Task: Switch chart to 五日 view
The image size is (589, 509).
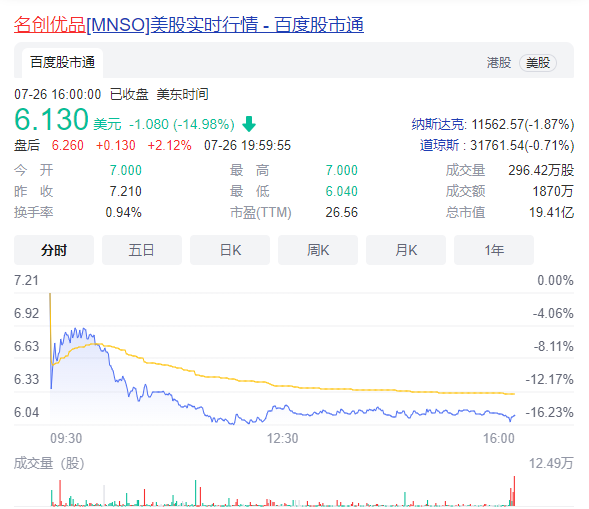Action: [142, 250]
